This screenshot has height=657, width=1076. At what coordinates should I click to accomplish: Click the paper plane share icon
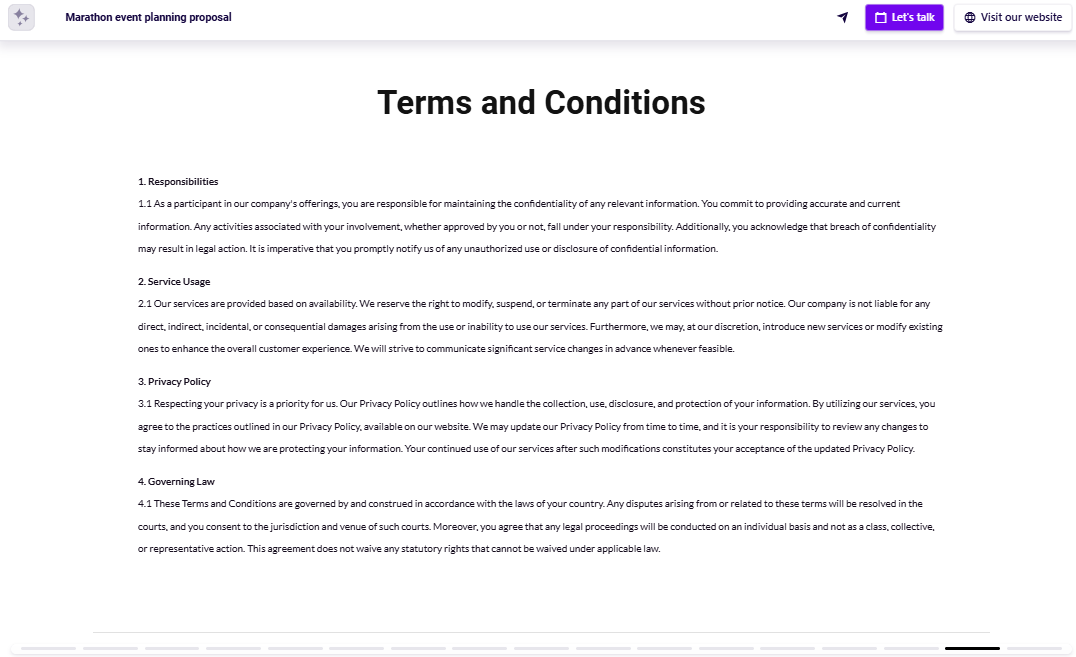[x=841, y=17]
